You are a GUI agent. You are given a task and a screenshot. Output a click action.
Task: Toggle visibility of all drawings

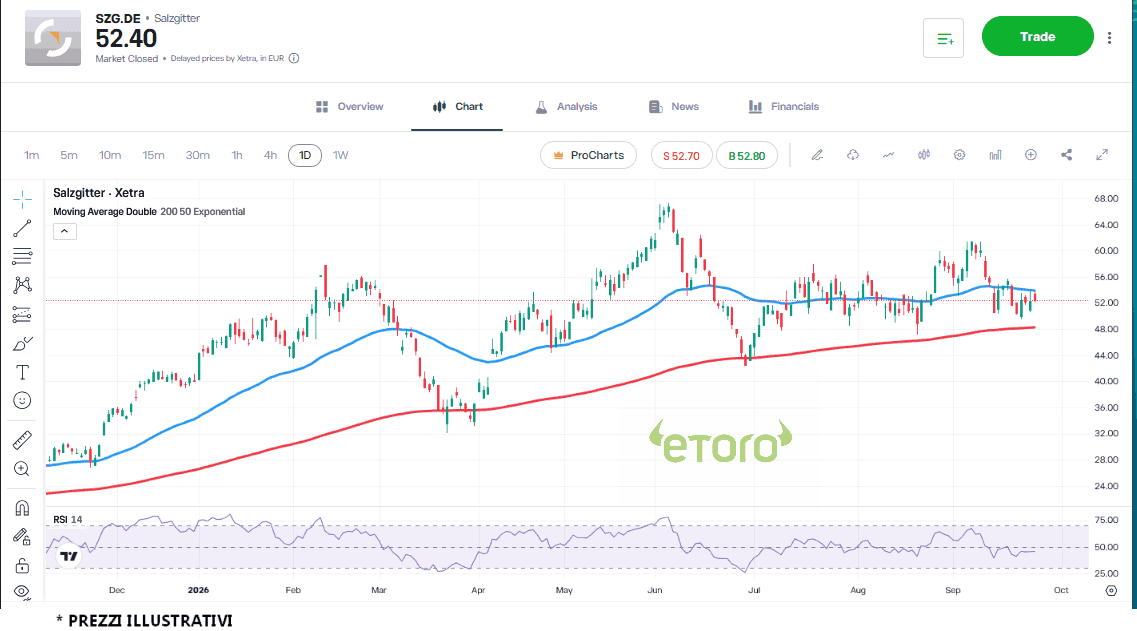pos(22,591)
